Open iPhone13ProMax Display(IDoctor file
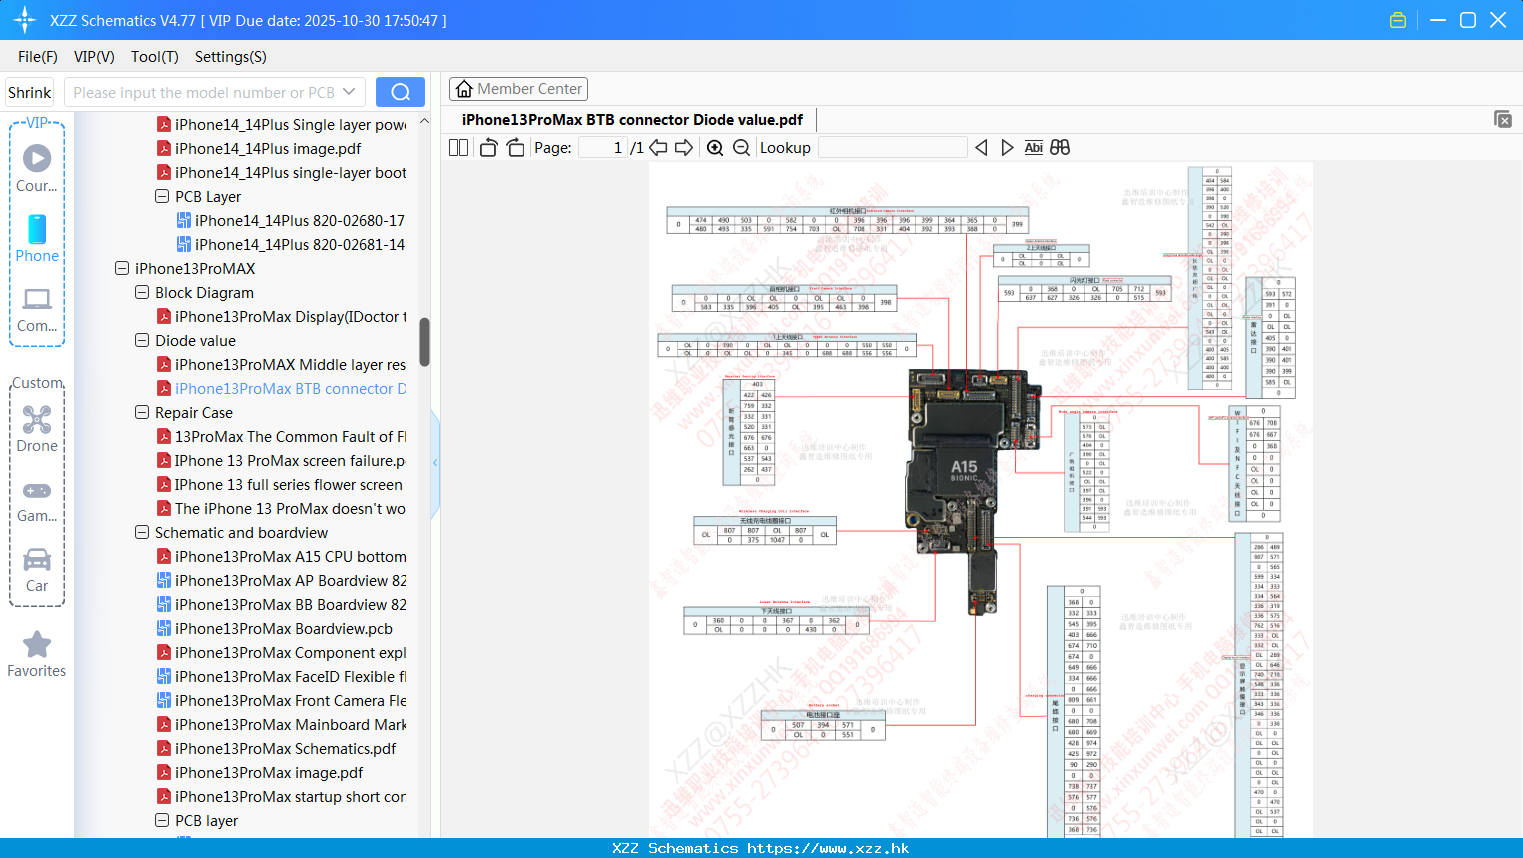The image size is (1523, 858). coord(290,316)
